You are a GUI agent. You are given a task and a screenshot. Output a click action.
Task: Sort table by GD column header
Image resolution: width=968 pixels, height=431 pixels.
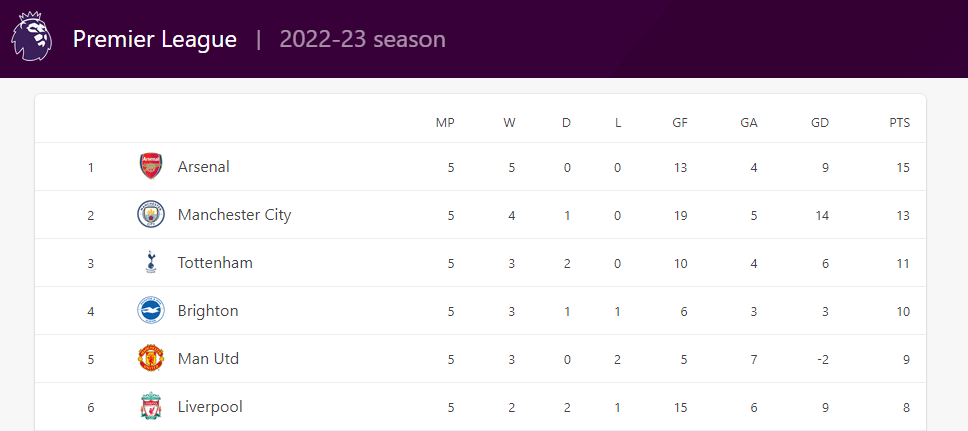click(820, 123)
